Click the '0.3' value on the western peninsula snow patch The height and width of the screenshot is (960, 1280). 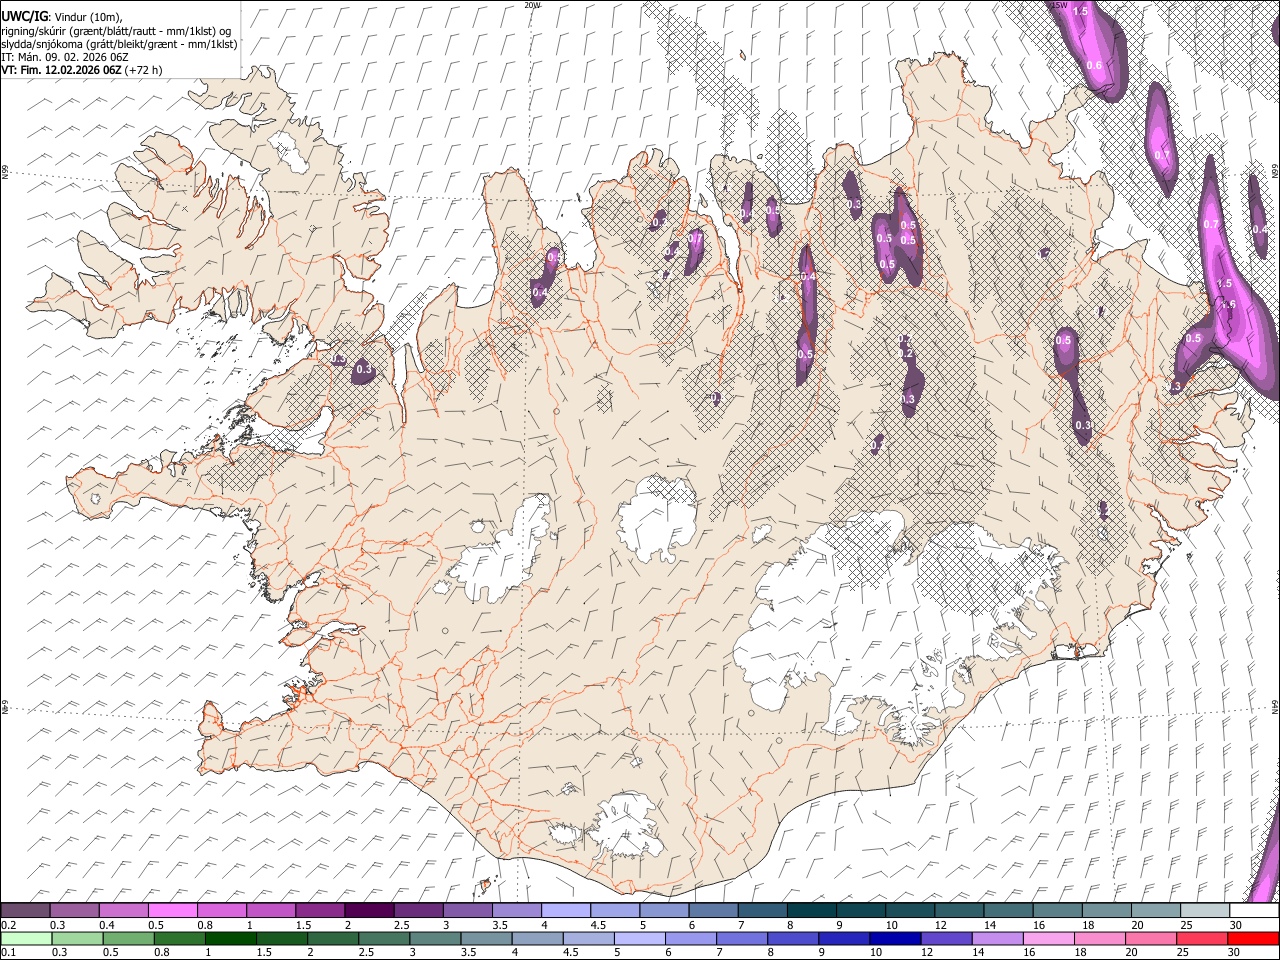(x=364, y=370)
